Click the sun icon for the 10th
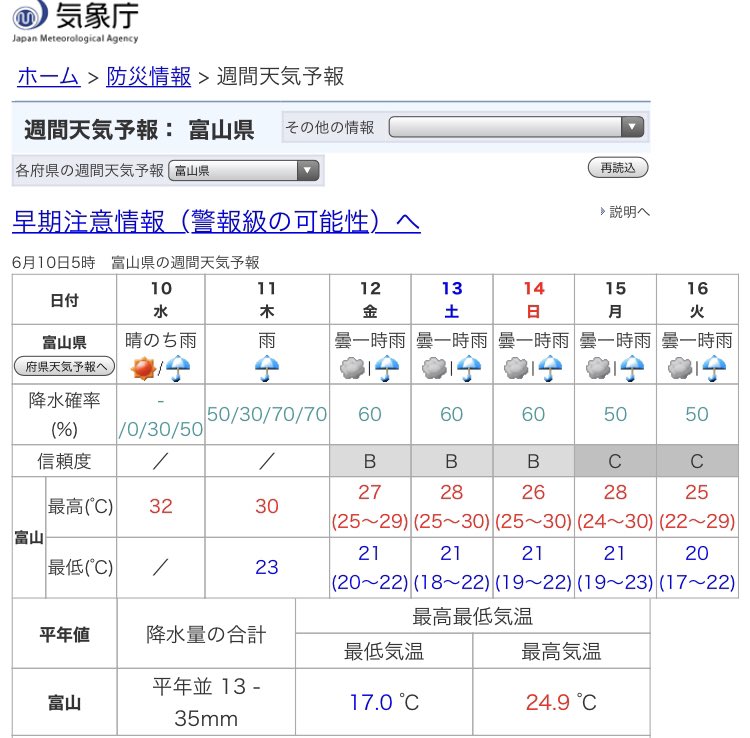This screenshot has width=750, height=738. click(143, 368)
